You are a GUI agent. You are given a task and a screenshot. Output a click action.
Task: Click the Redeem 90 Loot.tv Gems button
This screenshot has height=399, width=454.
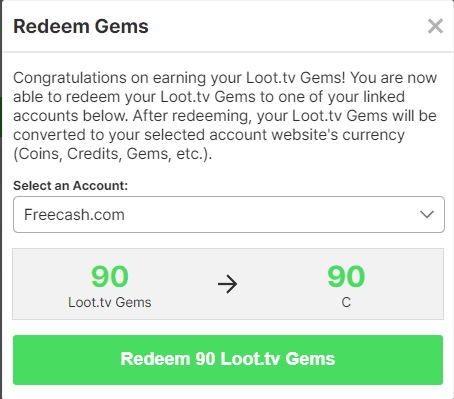[x=228, y=360]
